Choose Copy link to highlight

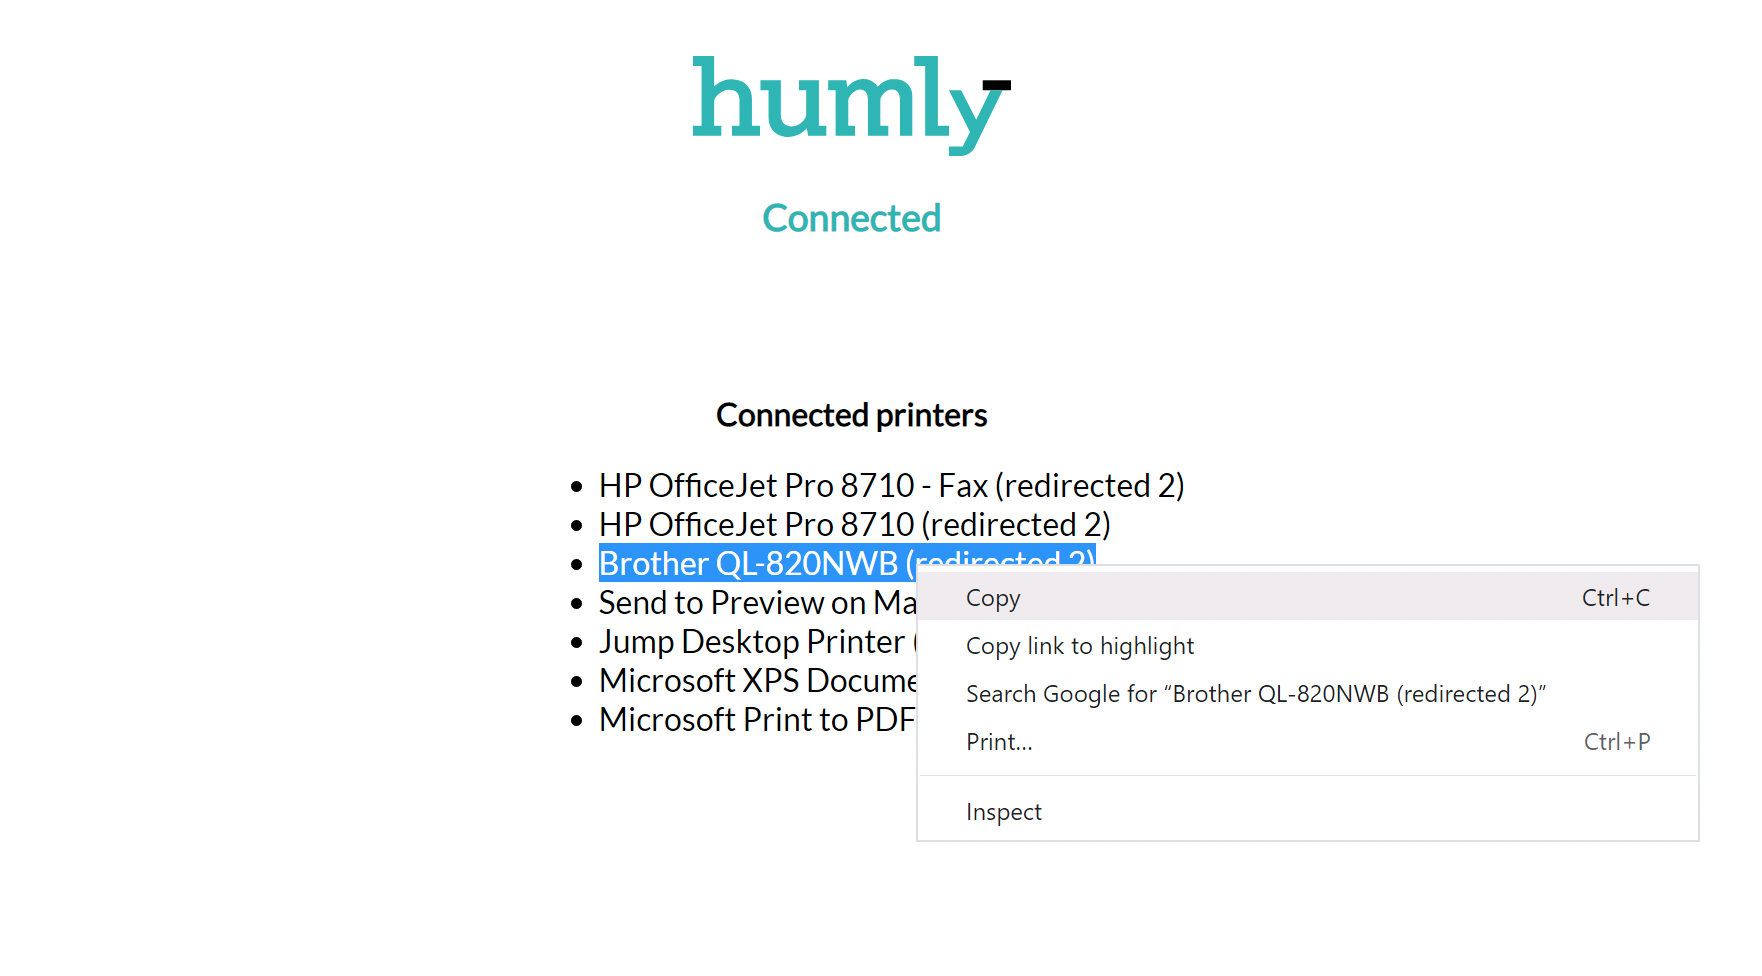coord(1080,646)
